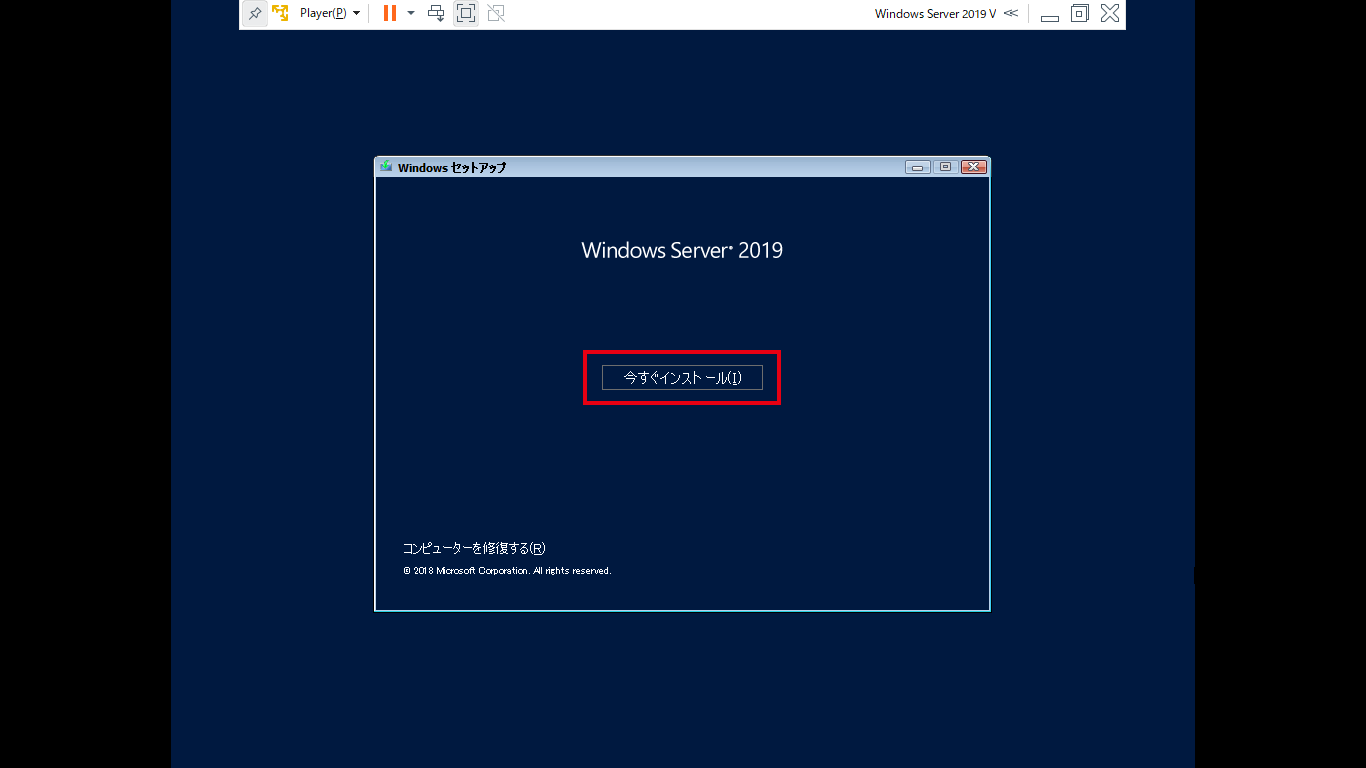Screen dimensions: 1366x768
Task: Click the Windows セットアップ title icon
Action: coord(386,167)
